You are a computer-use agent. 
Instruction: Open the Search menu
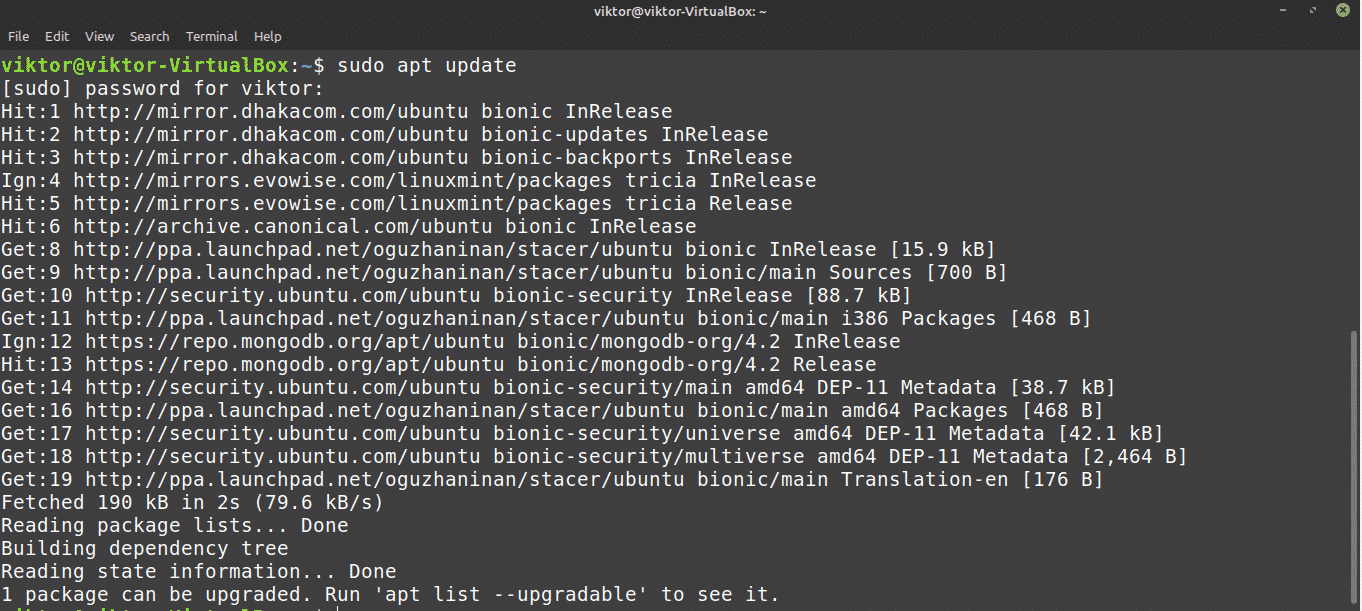tap(149, 36)
